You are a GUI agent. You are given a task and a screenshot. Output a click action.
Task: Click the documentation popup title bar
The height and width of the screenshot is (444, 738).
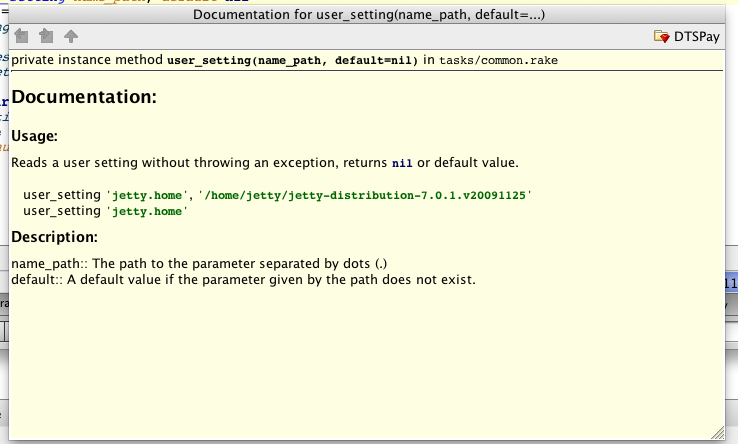pyautogui.click(x=367, y=15)
